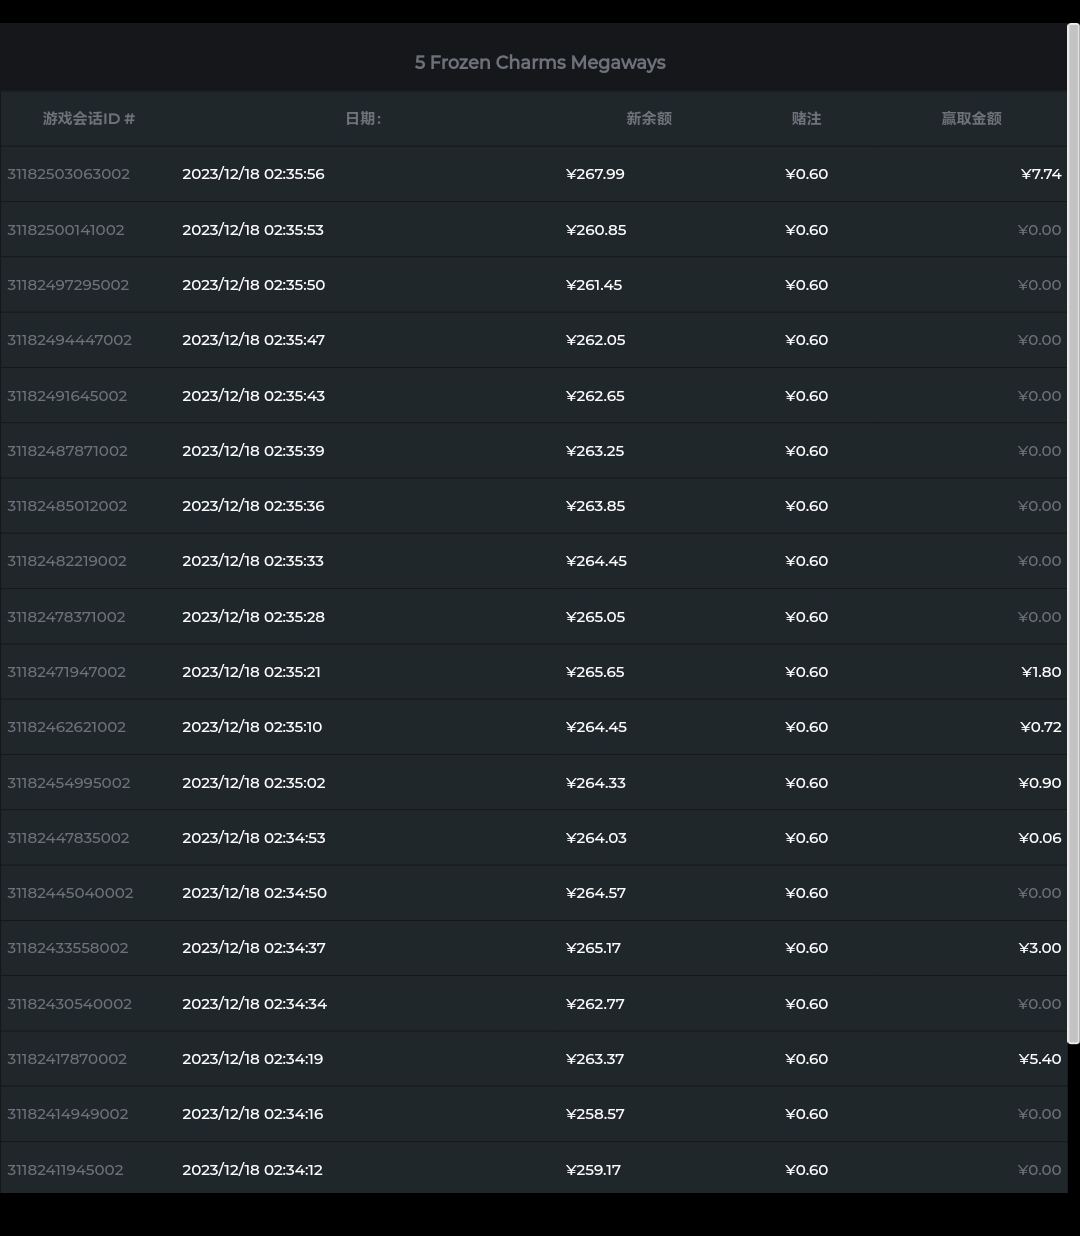Viewport: 1080px width, 1236px height.
Task: Open session ID 31182487871002
Action: pos(67,451)
